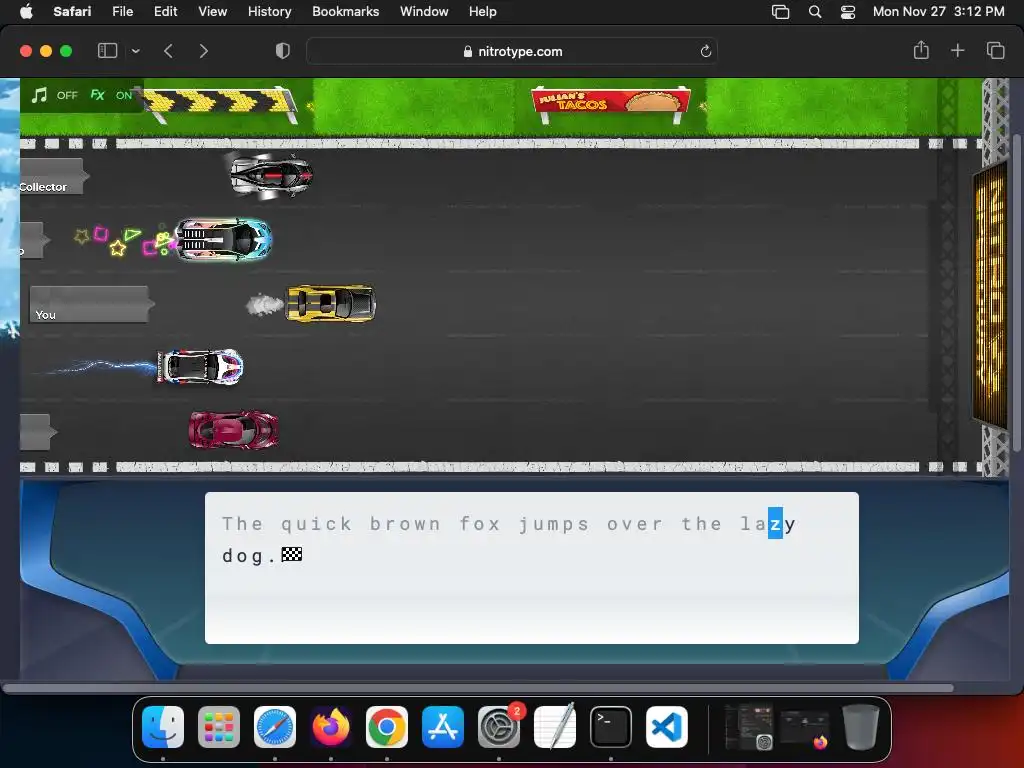Click the Julian's Tacos billboard

coord(611,102)
